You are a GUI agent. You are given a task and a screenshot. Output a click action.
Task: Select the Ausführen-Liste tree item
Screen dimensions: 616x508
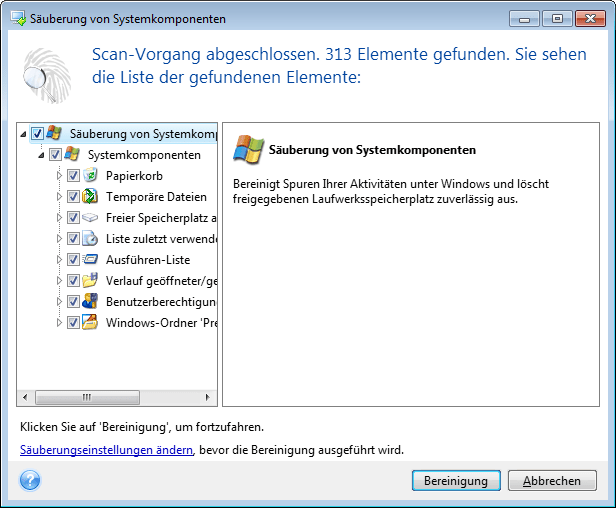[x=147, y=260]
